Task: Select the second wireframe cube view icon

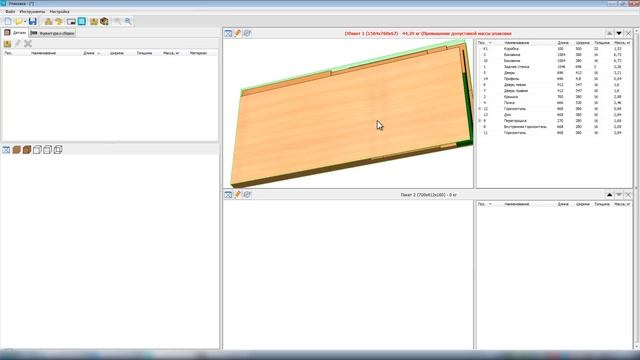Action: [48, 150]
